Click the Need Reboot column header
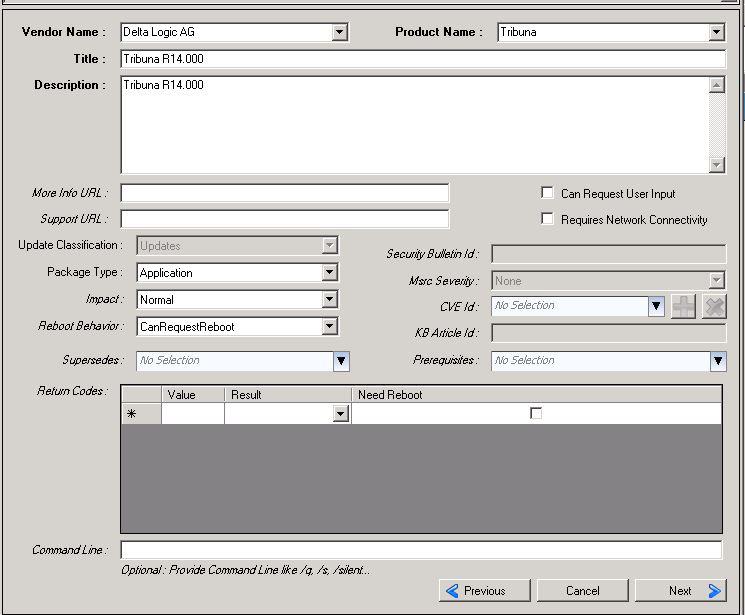Screen dimensions: 745x615 [536, 394]
